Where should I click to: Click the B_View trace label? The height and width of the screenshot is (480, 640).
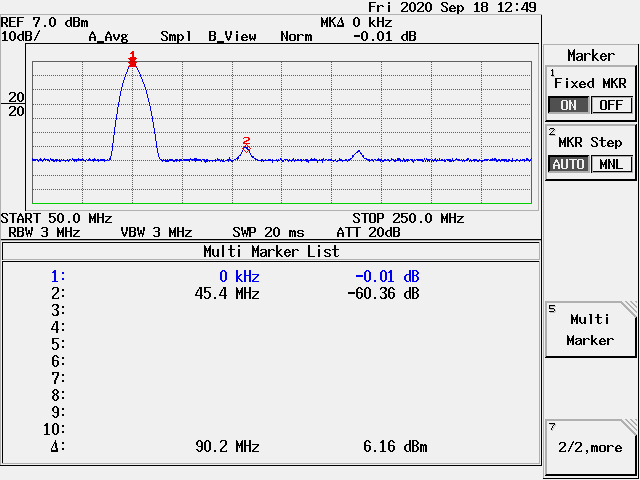232,37
